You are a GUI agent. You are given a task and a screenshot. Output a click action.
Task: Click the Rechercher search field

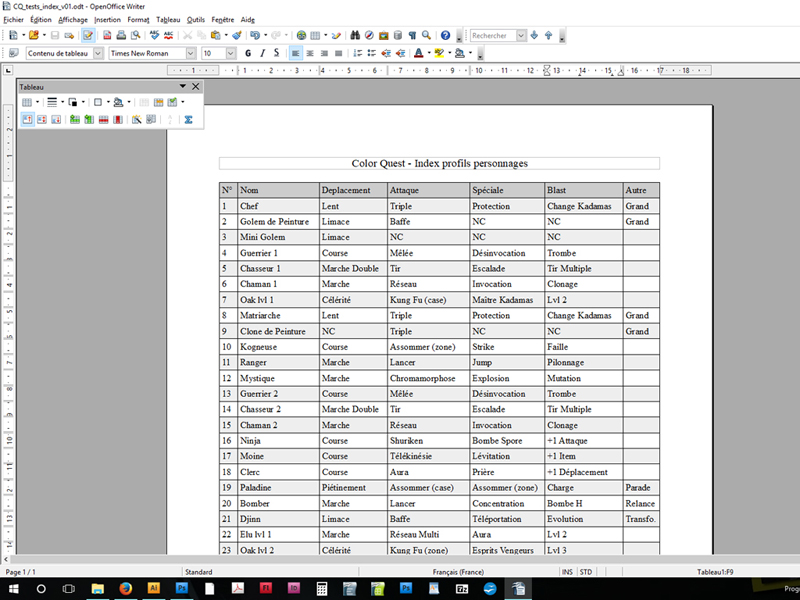(493, 35)
